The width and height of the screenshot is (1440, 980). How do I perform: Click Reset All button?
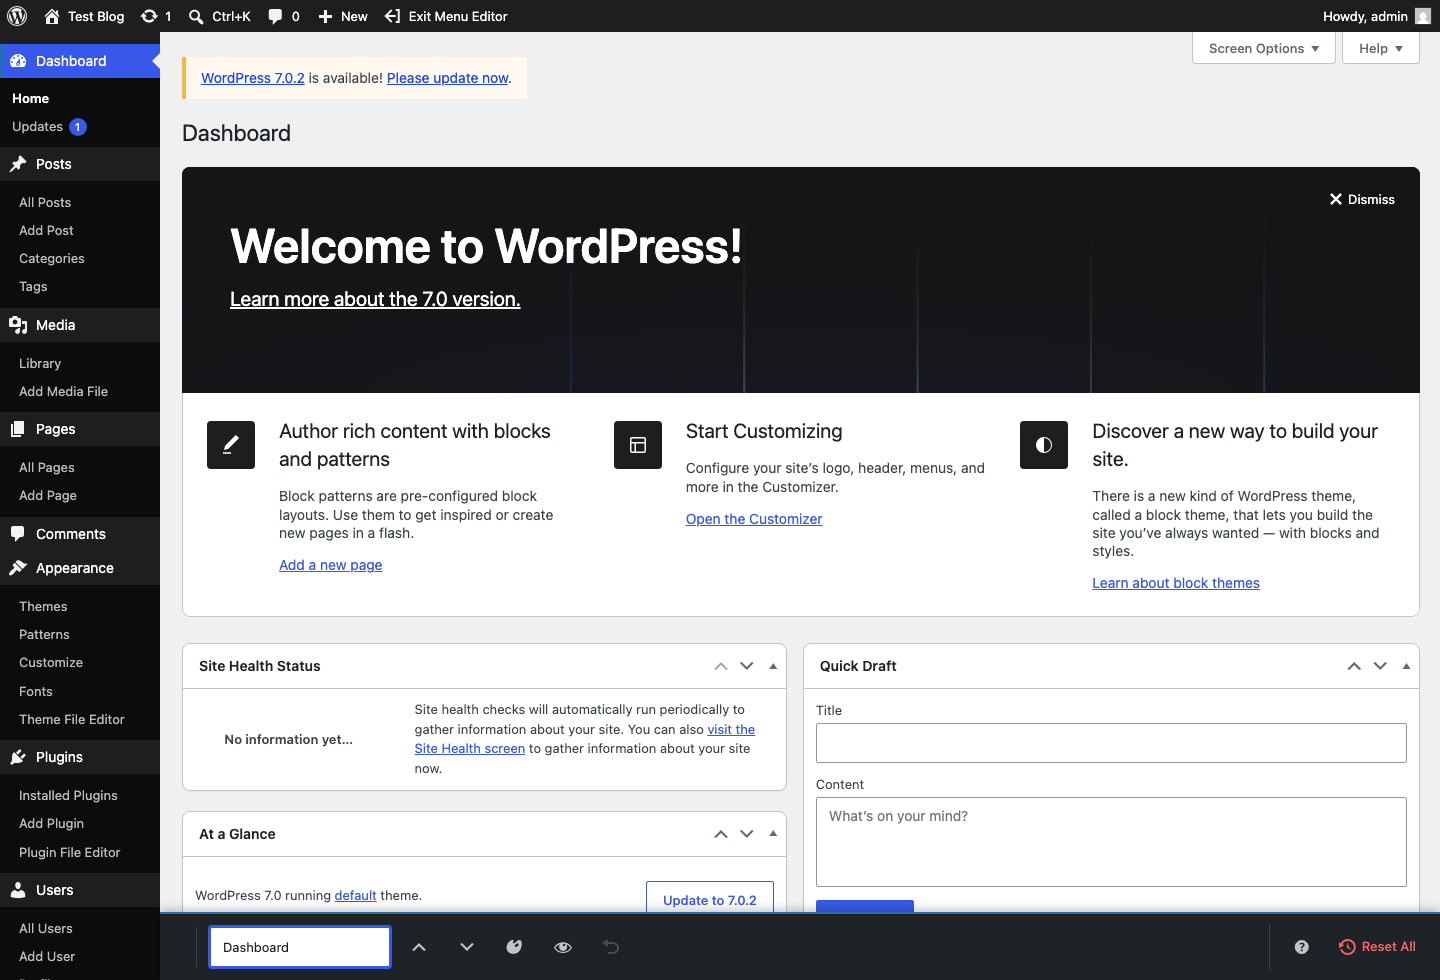[x=1377, y=947]
